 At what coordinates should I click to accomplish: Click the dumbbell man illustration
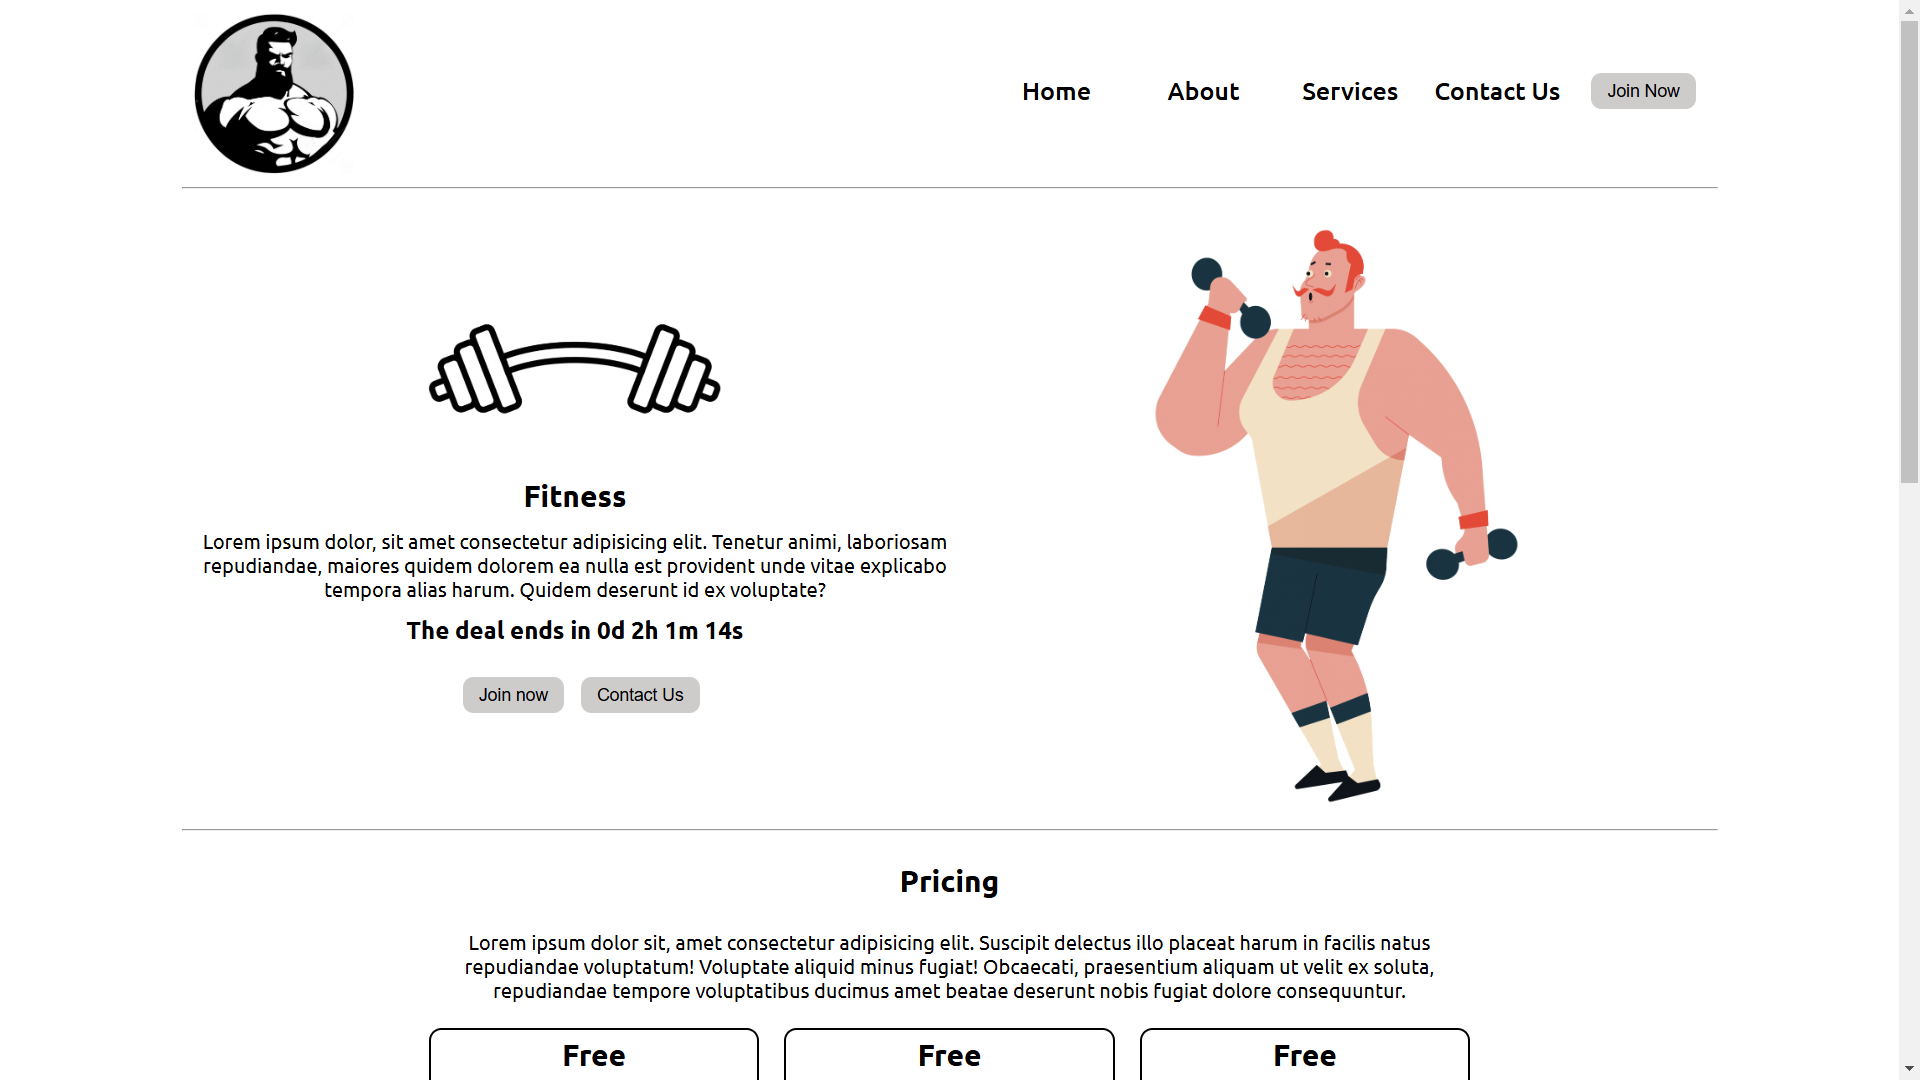1336,515
